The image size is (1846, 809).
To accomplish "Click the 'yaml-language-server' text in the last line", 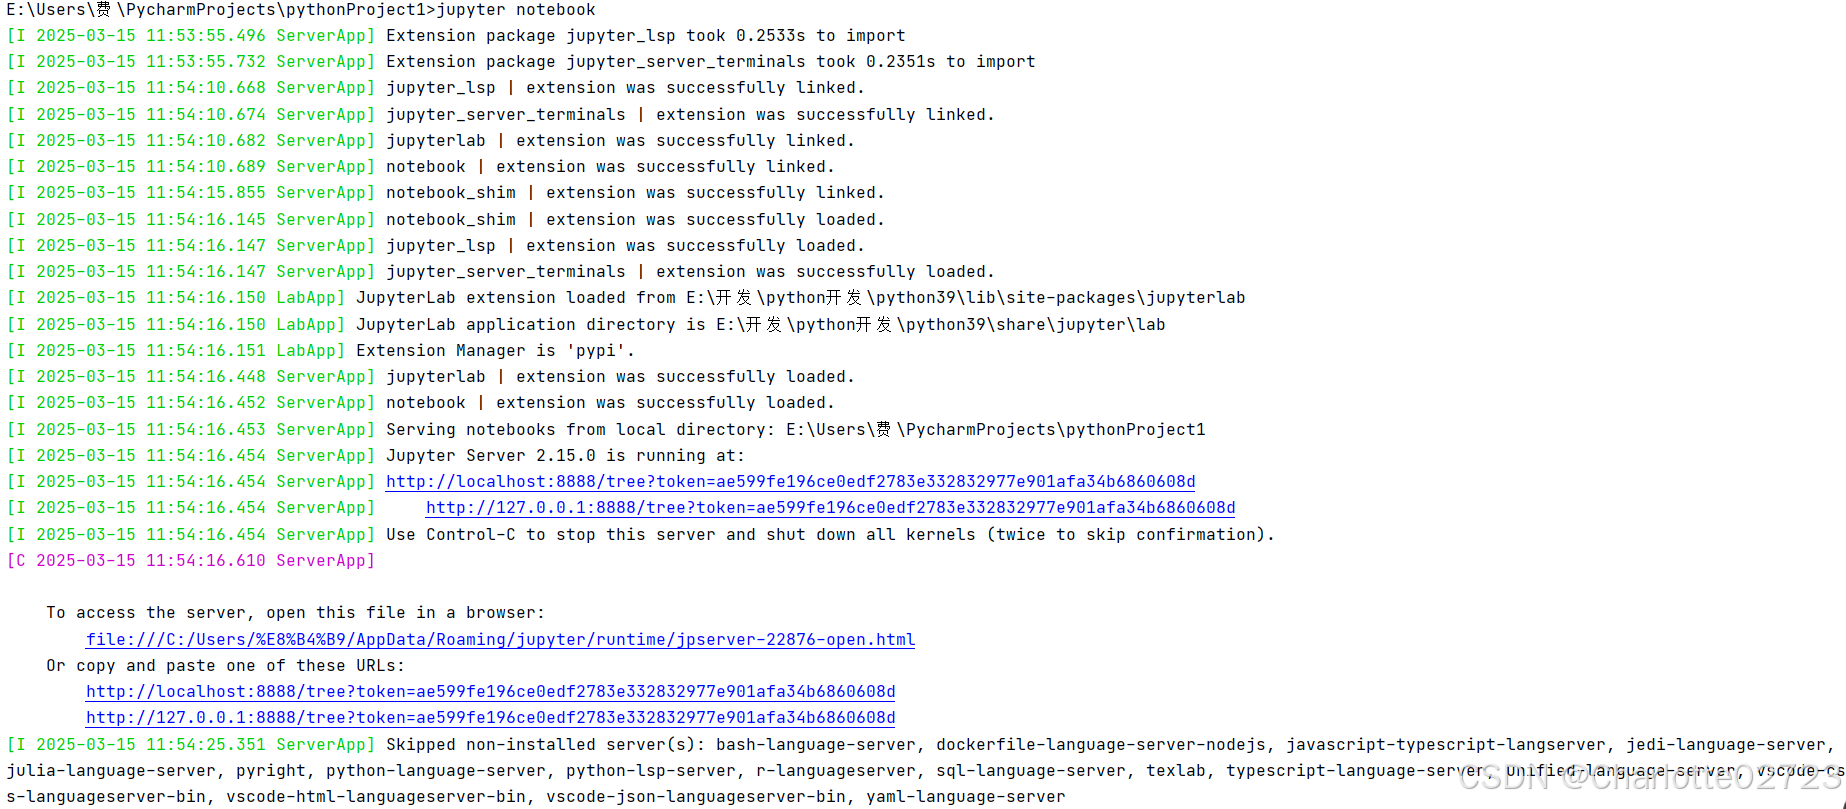I will click(x=965, y=797).
